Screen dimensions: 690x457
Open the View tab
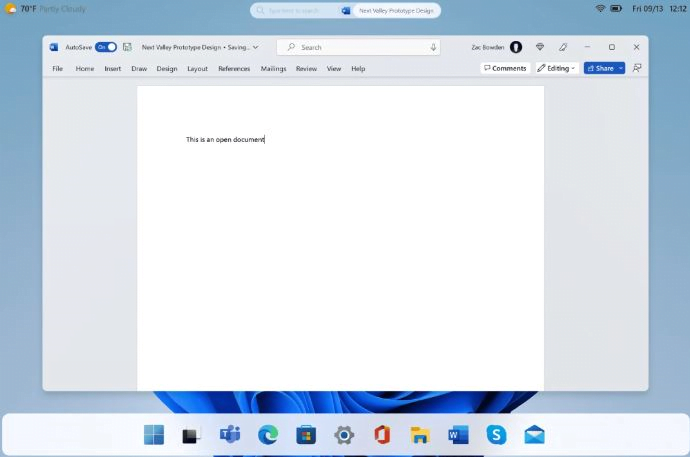[334, 69]
